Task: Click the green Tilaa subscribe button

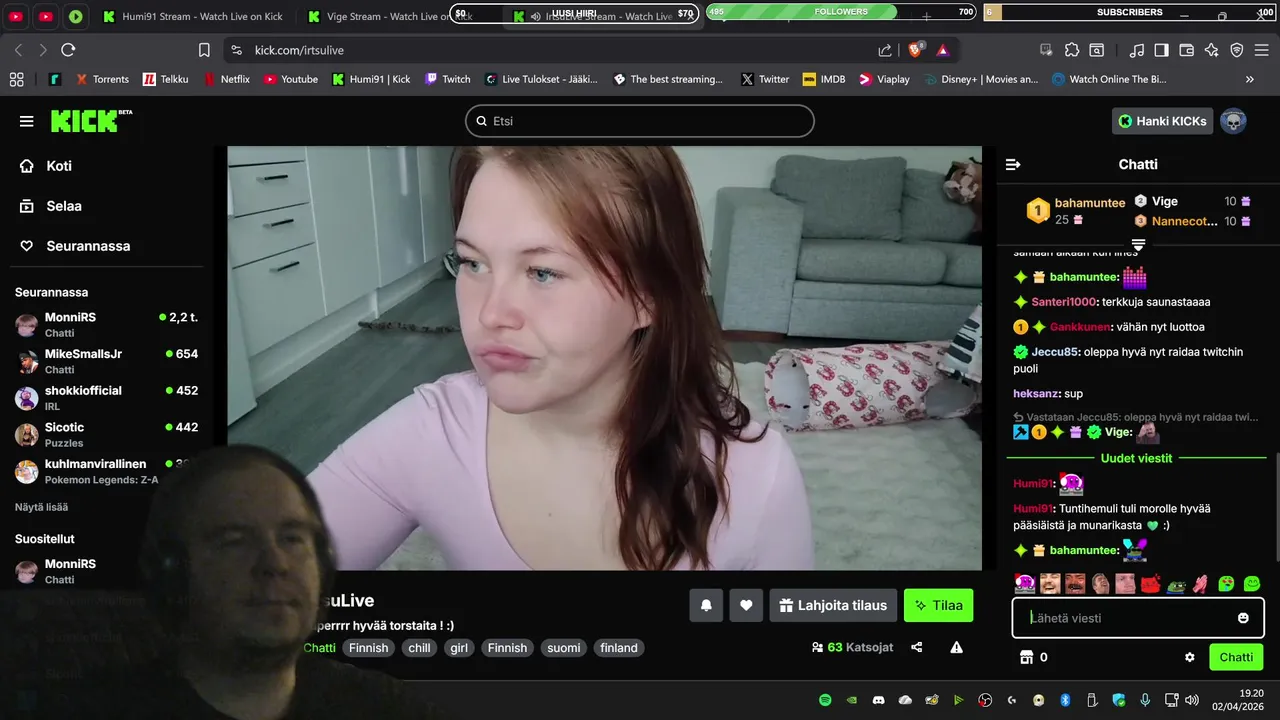Action: point(938,605)
